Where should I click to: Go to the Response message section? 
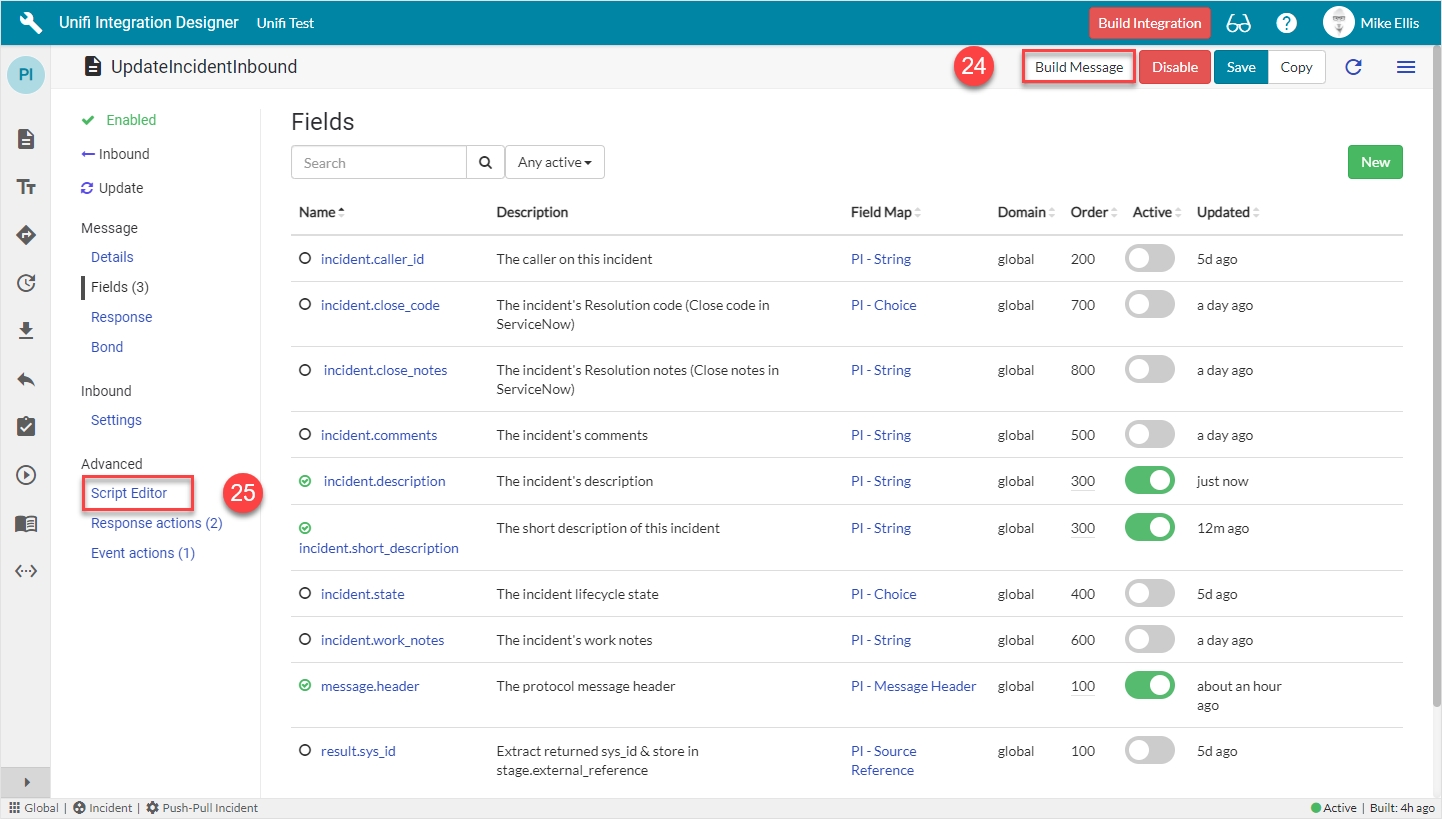point(121,317)
